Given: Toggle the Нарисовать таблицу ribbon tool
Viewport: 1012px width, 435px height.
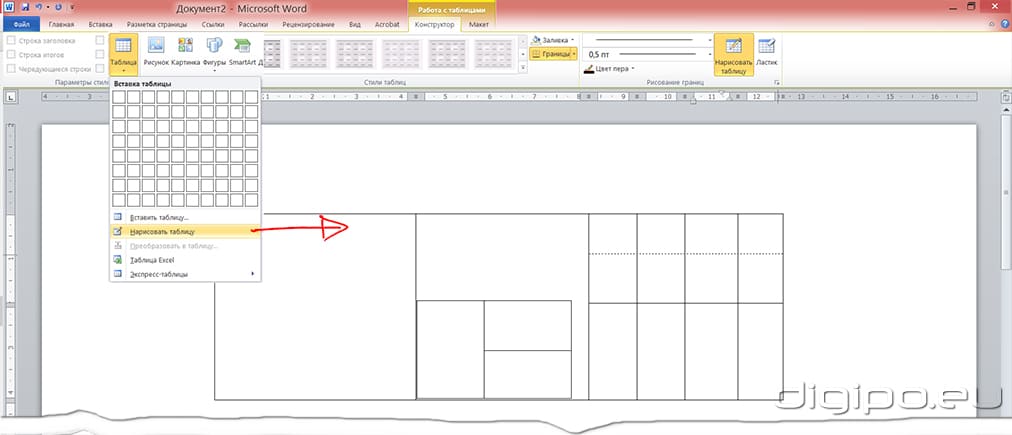Looking at the screenshot, I should [733, 53].
